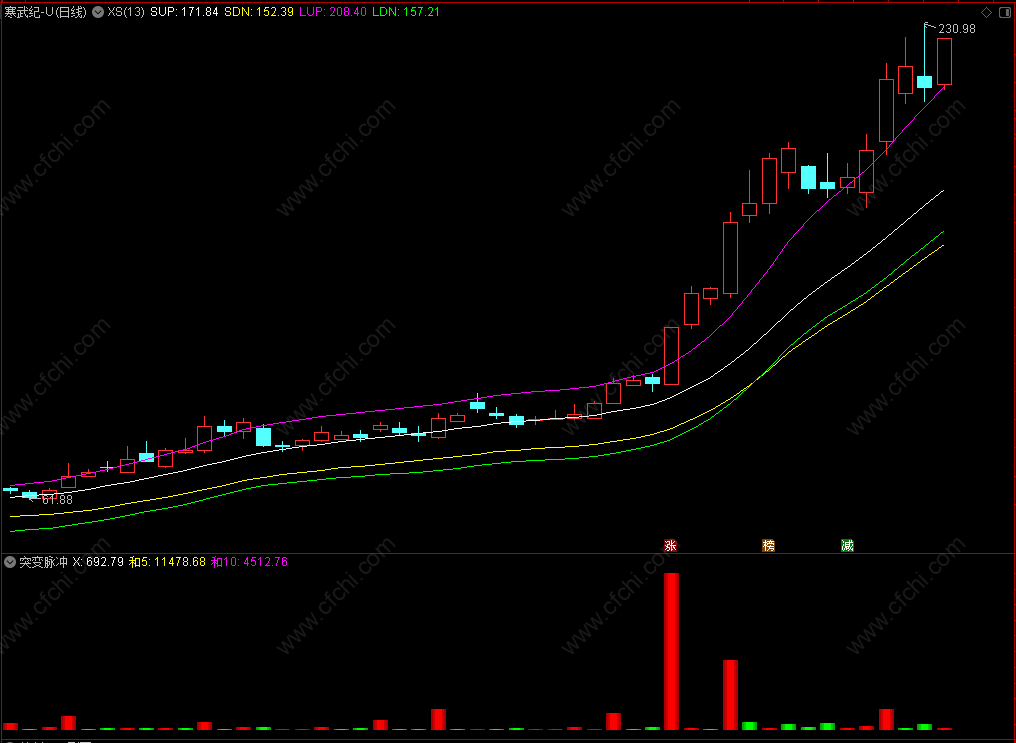Click the 和10: 4512.76 value
This screenshot has width=1016, height=743.
[x=249, y=562]
